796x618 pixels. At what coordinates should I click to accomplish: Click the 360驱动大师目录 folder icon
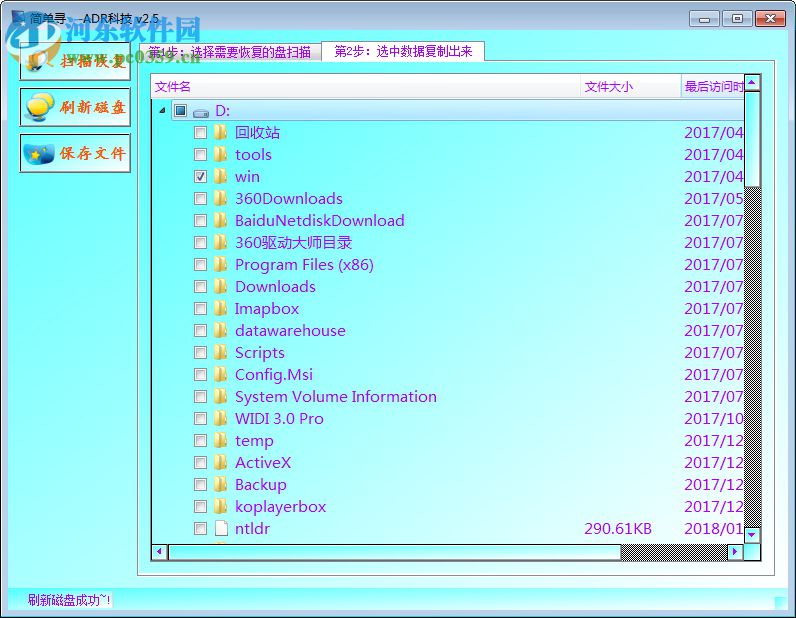coord(220,243)
